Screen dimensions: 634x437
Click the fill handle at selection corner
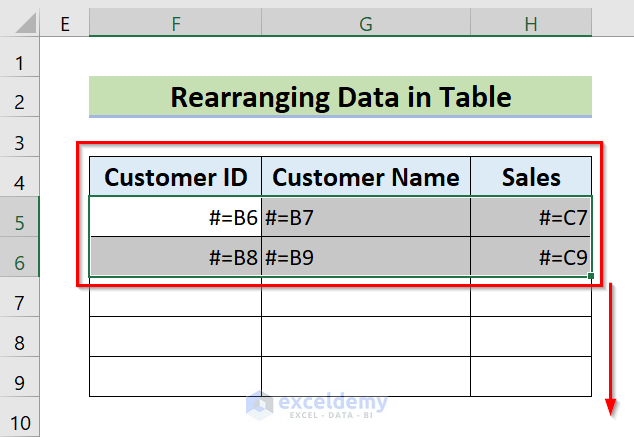592,277
